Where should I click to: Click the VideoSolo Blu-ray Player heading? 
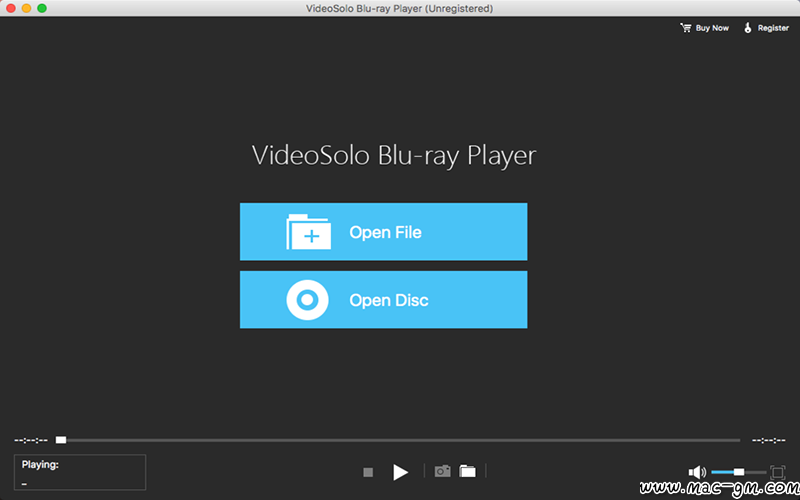pos(394,156)
